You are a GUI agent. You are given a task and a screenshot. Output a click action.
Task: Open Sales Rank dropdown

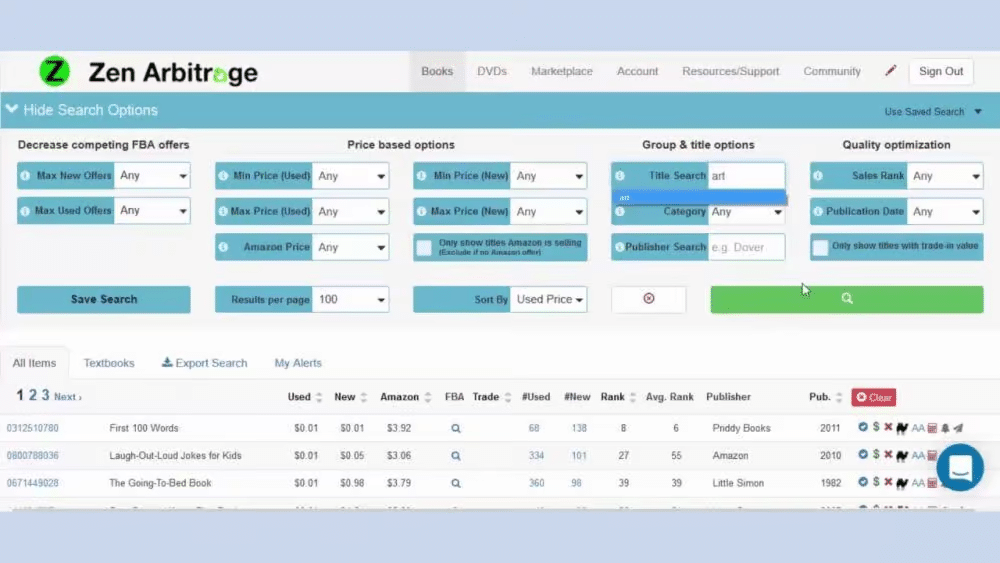pyautogui.click(x=945, y=176)
